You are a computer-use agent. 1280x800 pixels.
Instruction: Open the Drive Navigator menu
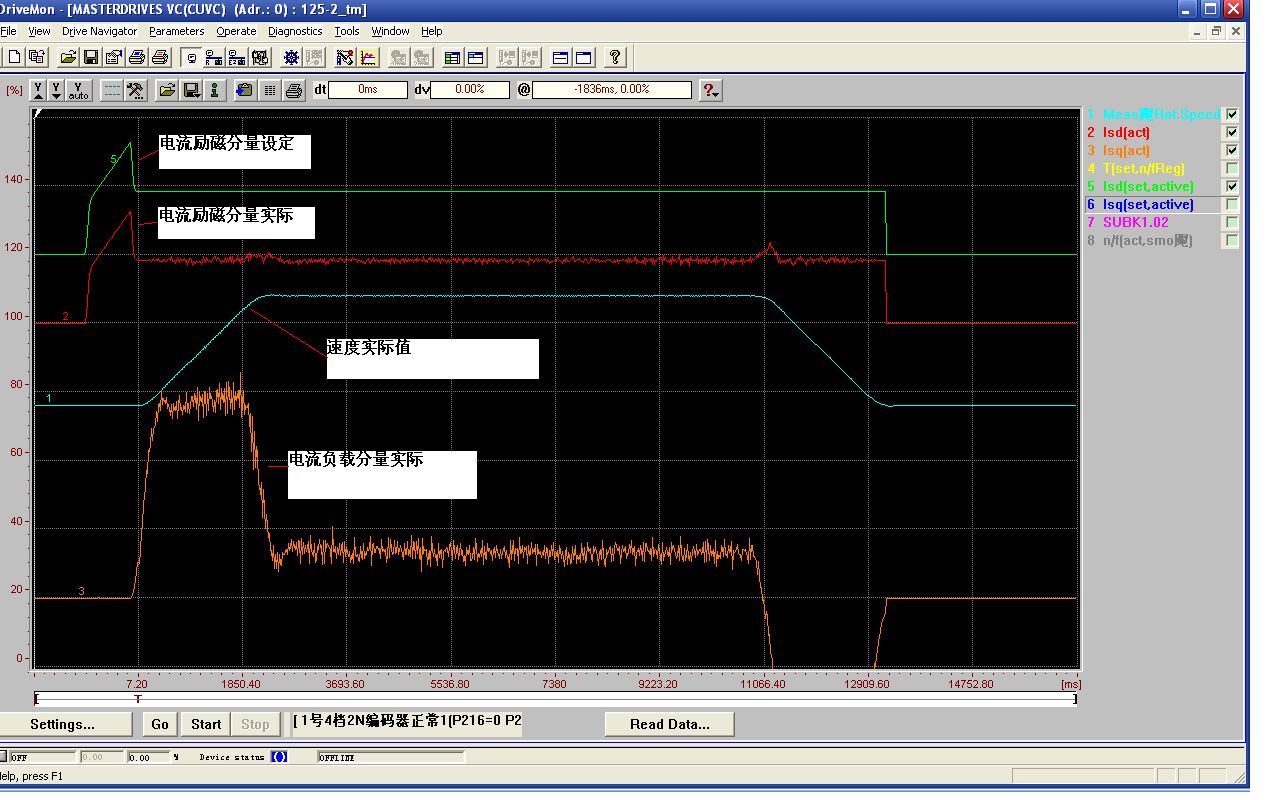tap(99, 31)
